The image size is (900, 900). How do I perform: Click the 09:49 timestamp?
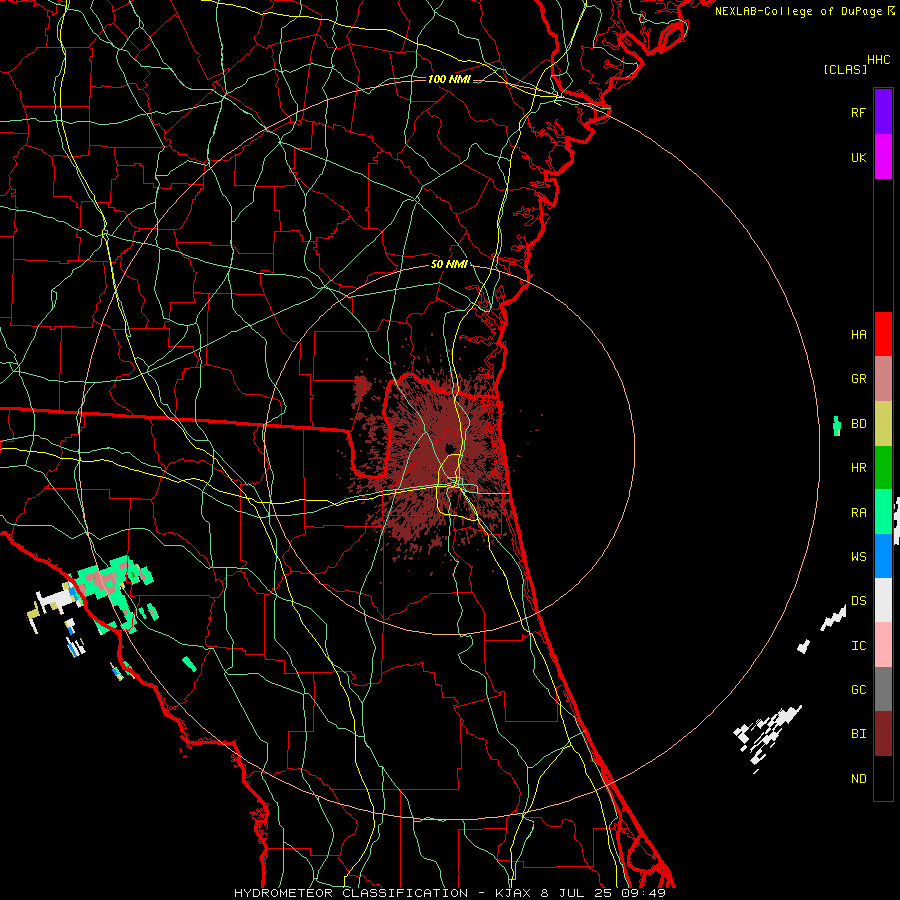[643, 893]
